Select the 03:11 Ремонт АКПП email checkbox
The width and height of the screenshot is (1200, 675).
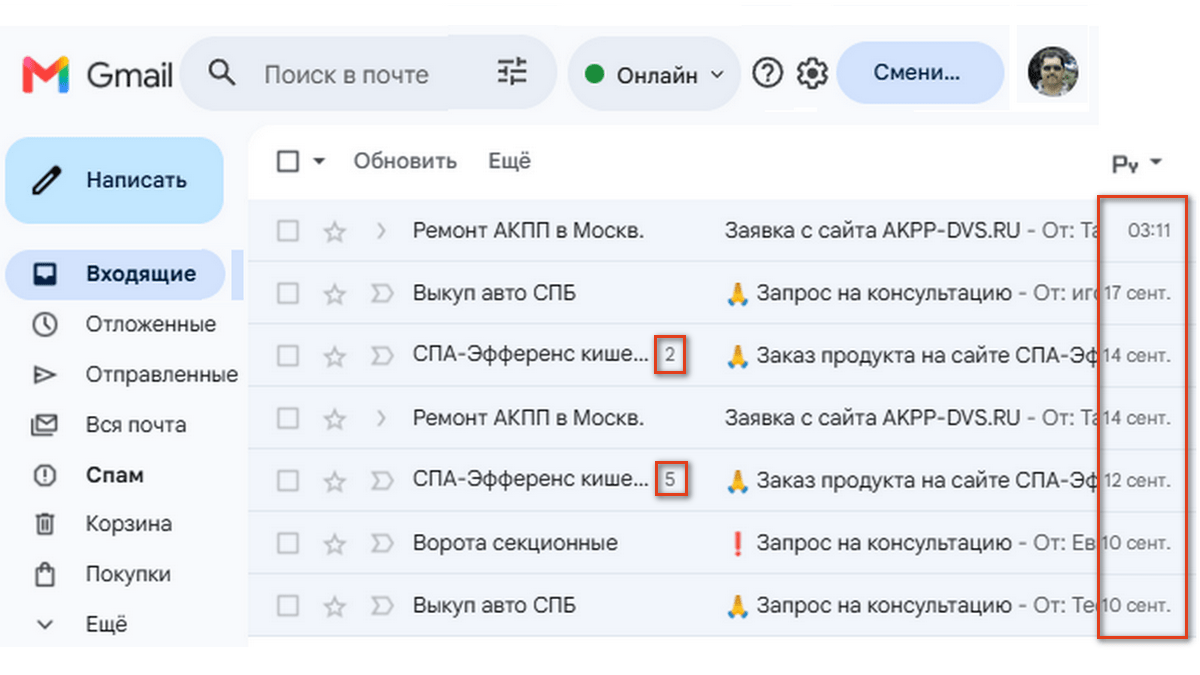click(288, 232)
